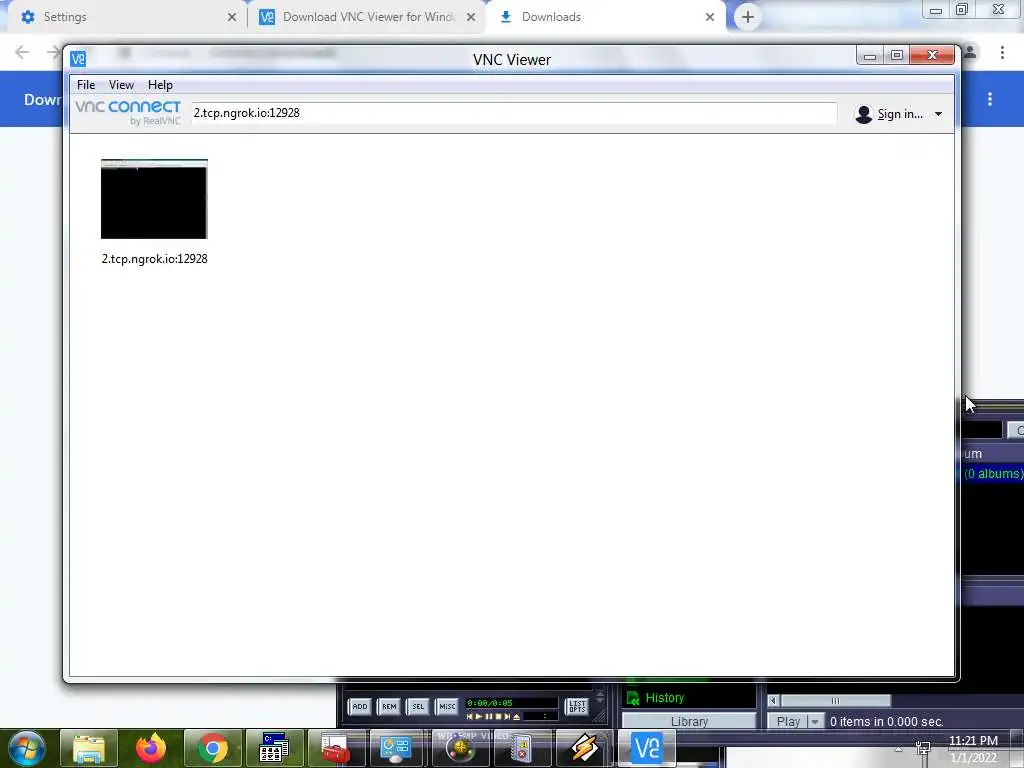Open the File menu in VNC Viewer
This screenshot has height=768, width=1024.
point(86,85)
